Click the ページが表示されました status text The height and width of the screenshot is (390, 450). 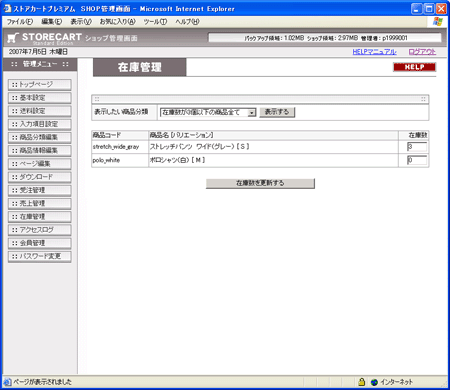coord(42,382)
